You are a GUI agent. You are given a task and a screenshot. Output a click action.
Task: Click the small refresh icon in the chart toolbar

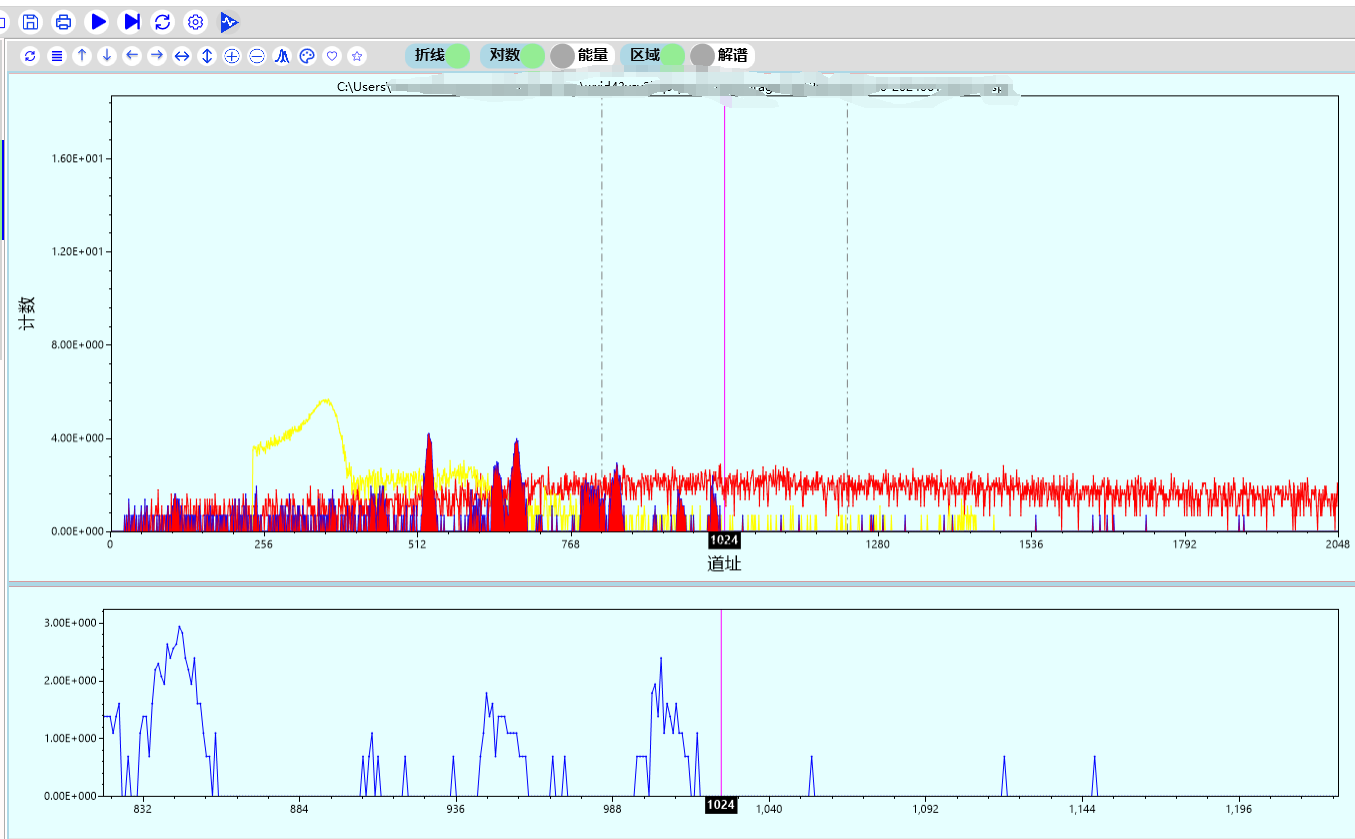[30, 56]
